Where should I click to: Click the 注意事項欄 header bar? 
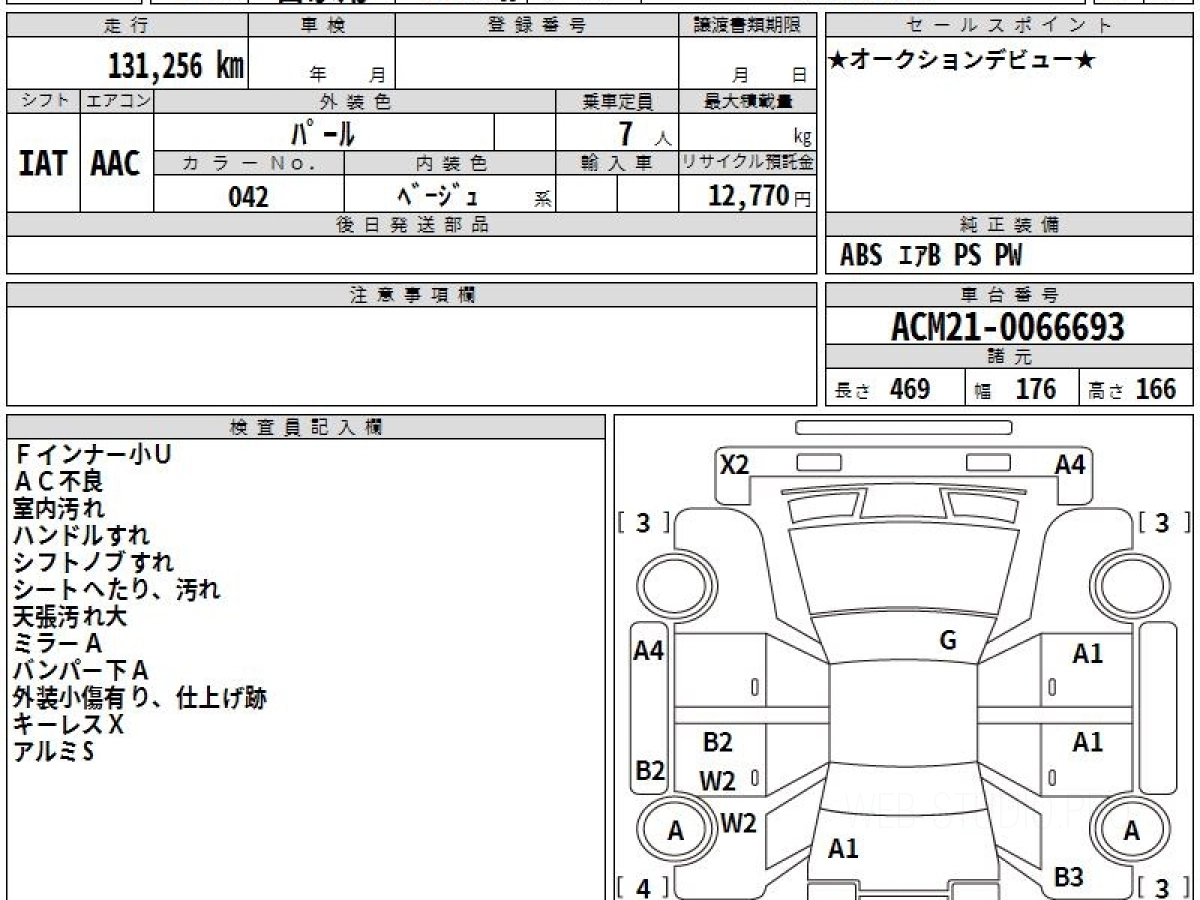411,295
